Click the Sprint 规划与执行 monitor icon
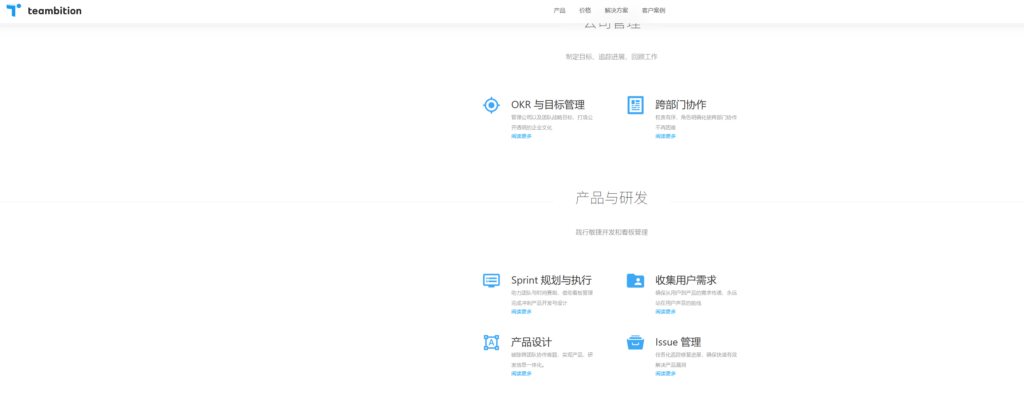 pos(491,281)
